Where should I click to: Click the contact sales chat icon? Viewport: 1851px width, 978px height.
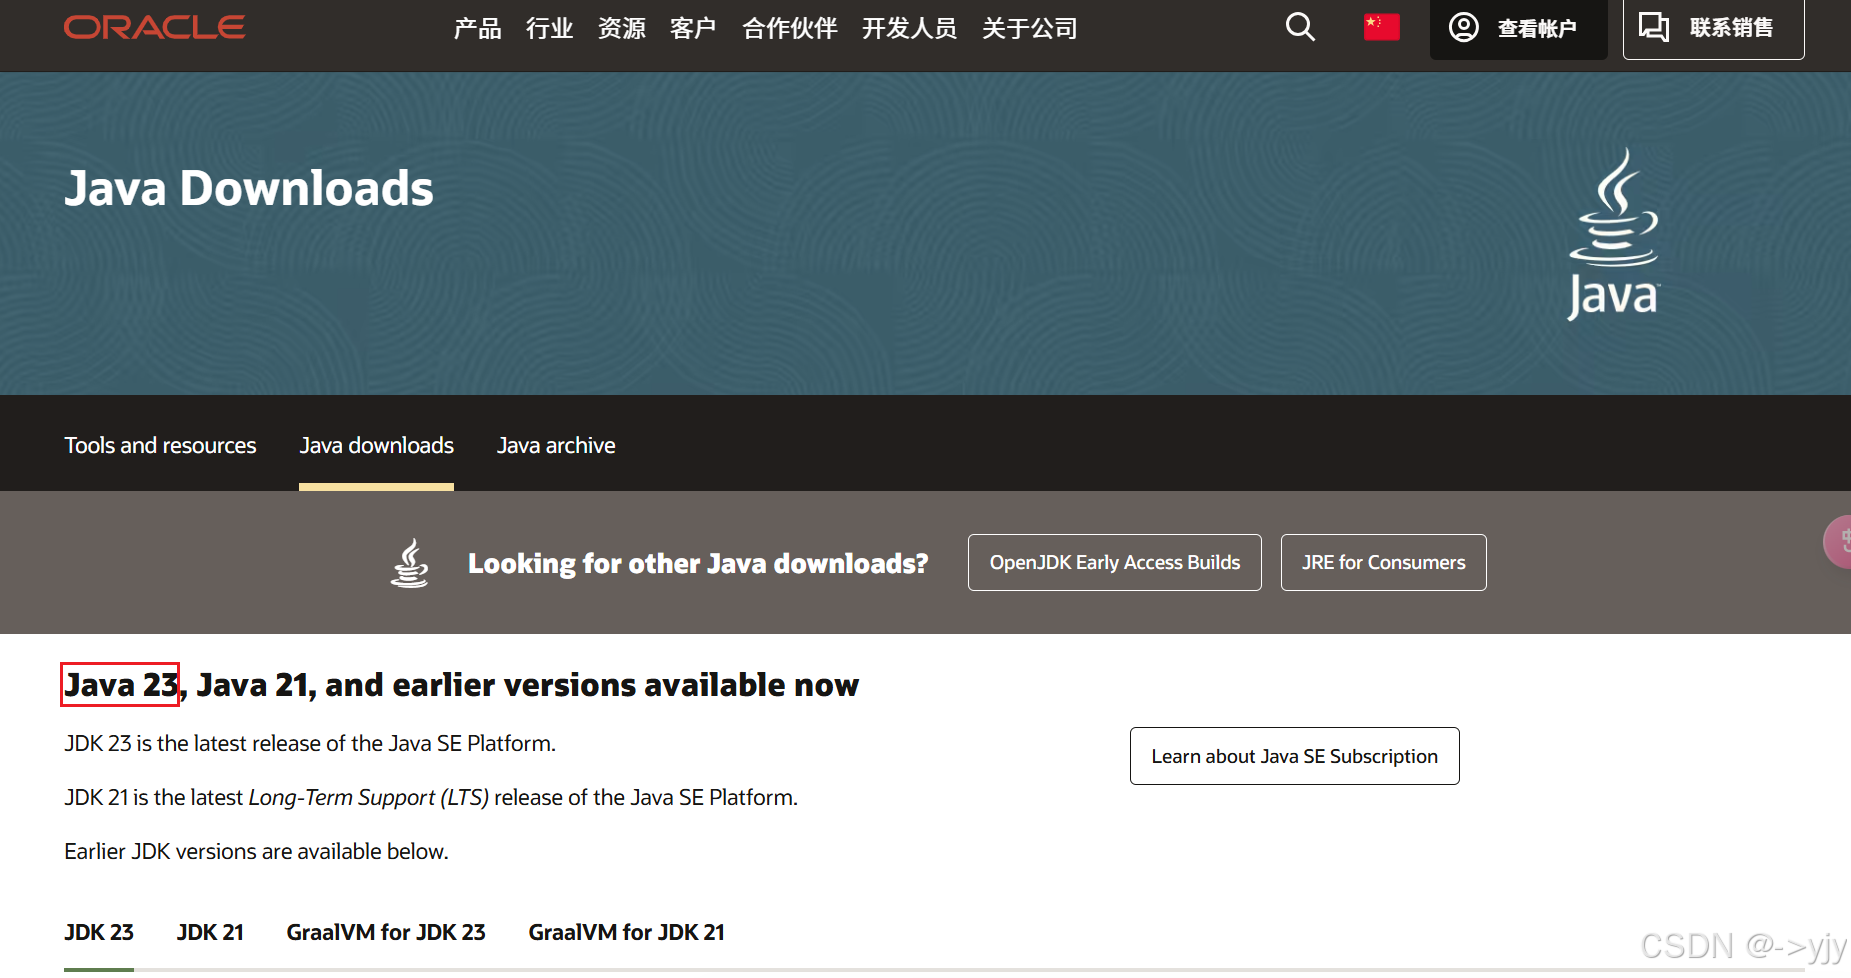pyautogui.click(x=1654, y=27)
